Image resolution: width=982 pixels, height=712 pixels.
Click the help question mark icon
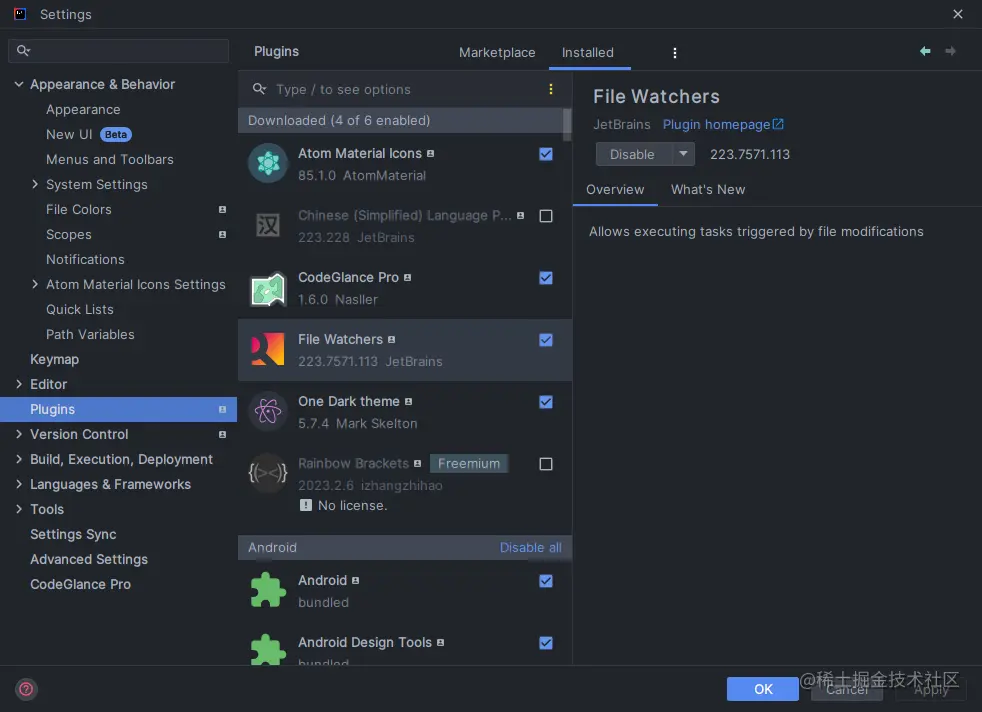click(26, 689)
